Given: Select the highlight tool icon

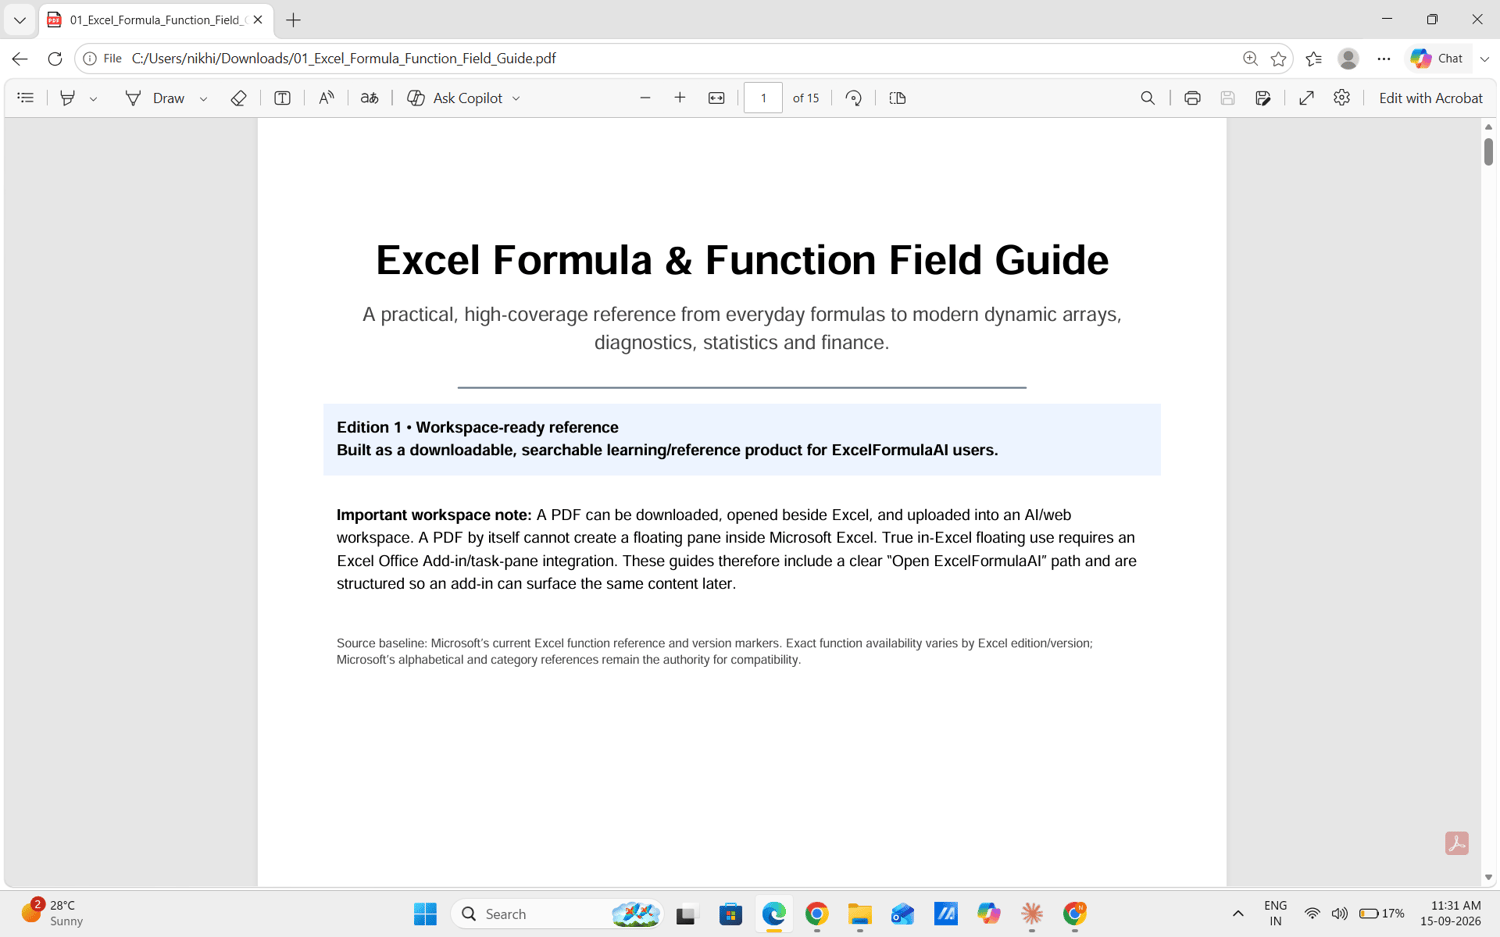Looking at the screenshot, I should click(x=67, y=98).
